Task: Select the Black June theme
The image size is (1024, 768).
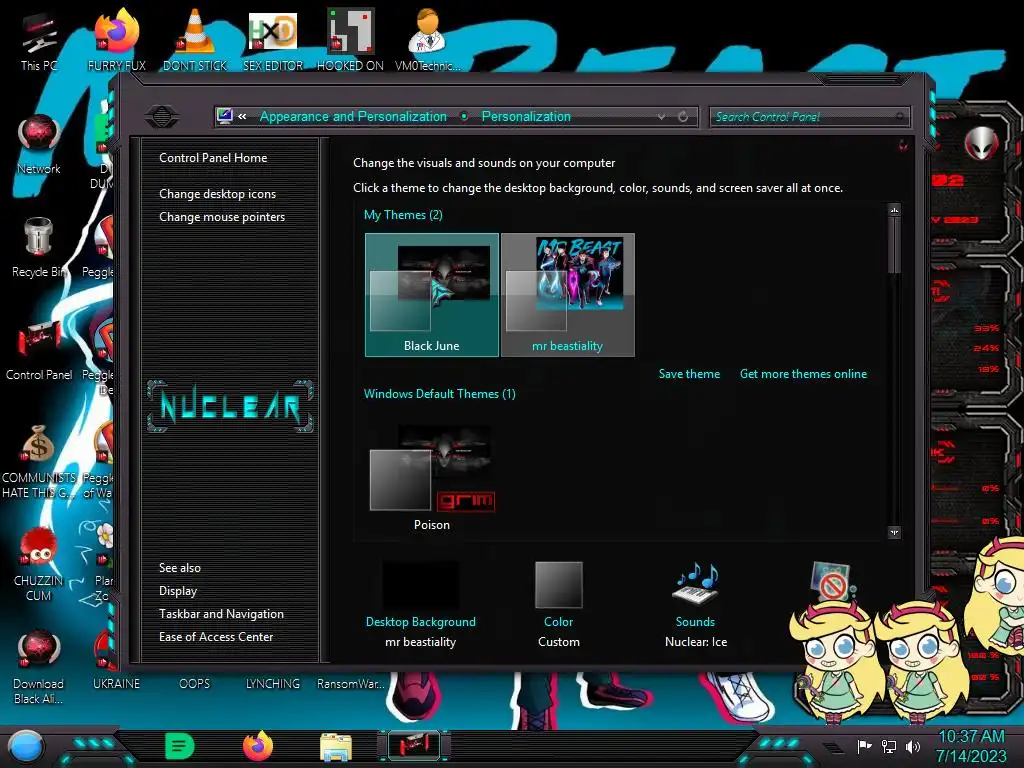Action: (432, 295)
